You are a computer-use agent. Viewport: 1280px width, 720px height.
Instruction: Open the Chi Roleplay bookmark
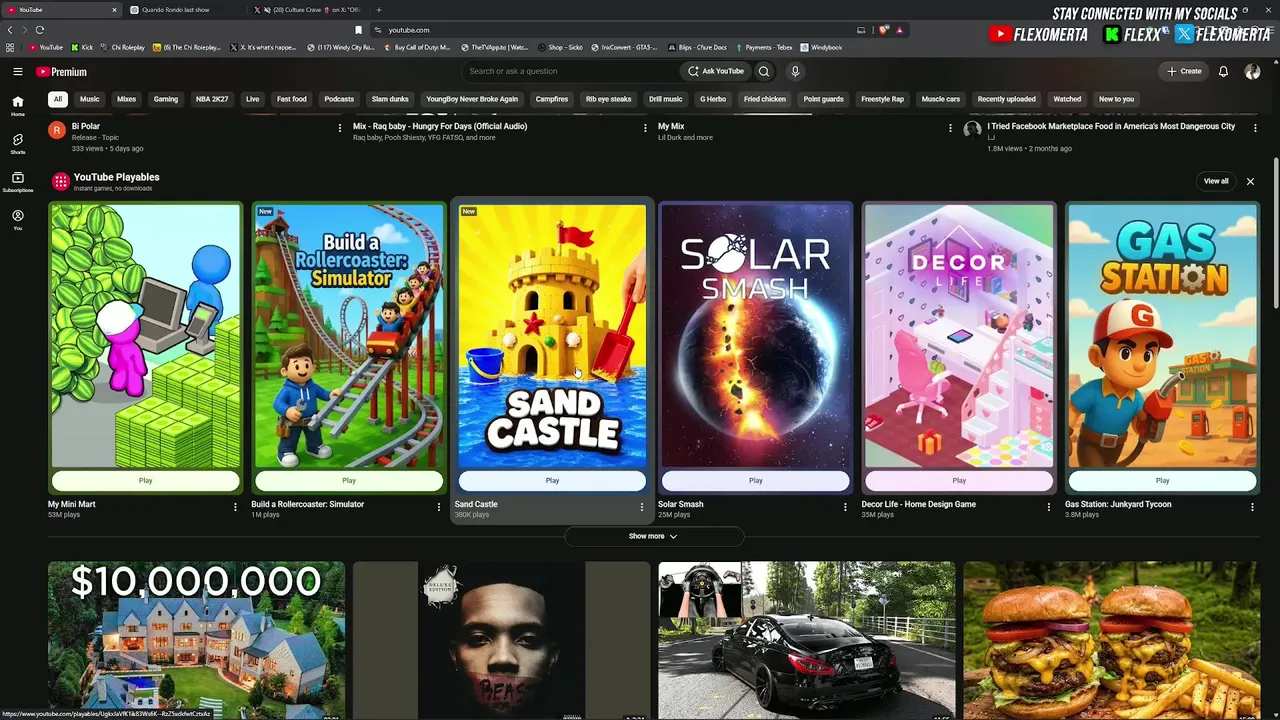pos(124,47)
